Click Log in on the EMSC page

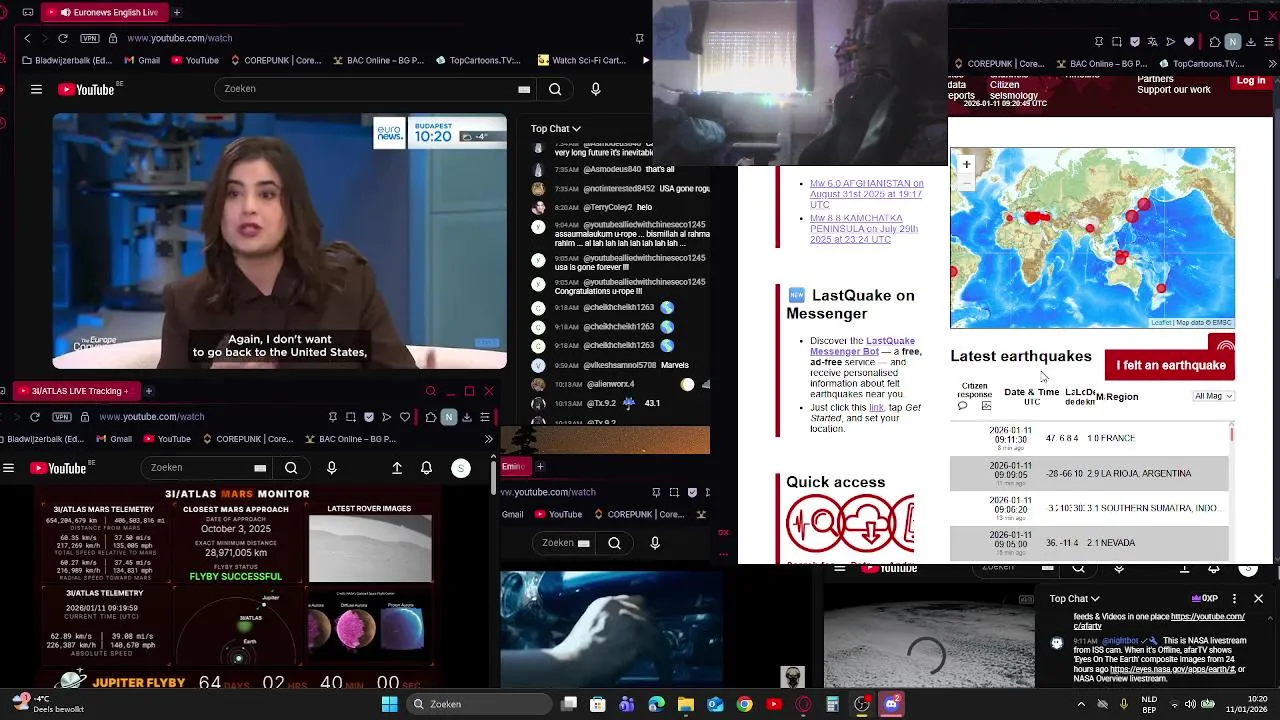(1251, 81)
